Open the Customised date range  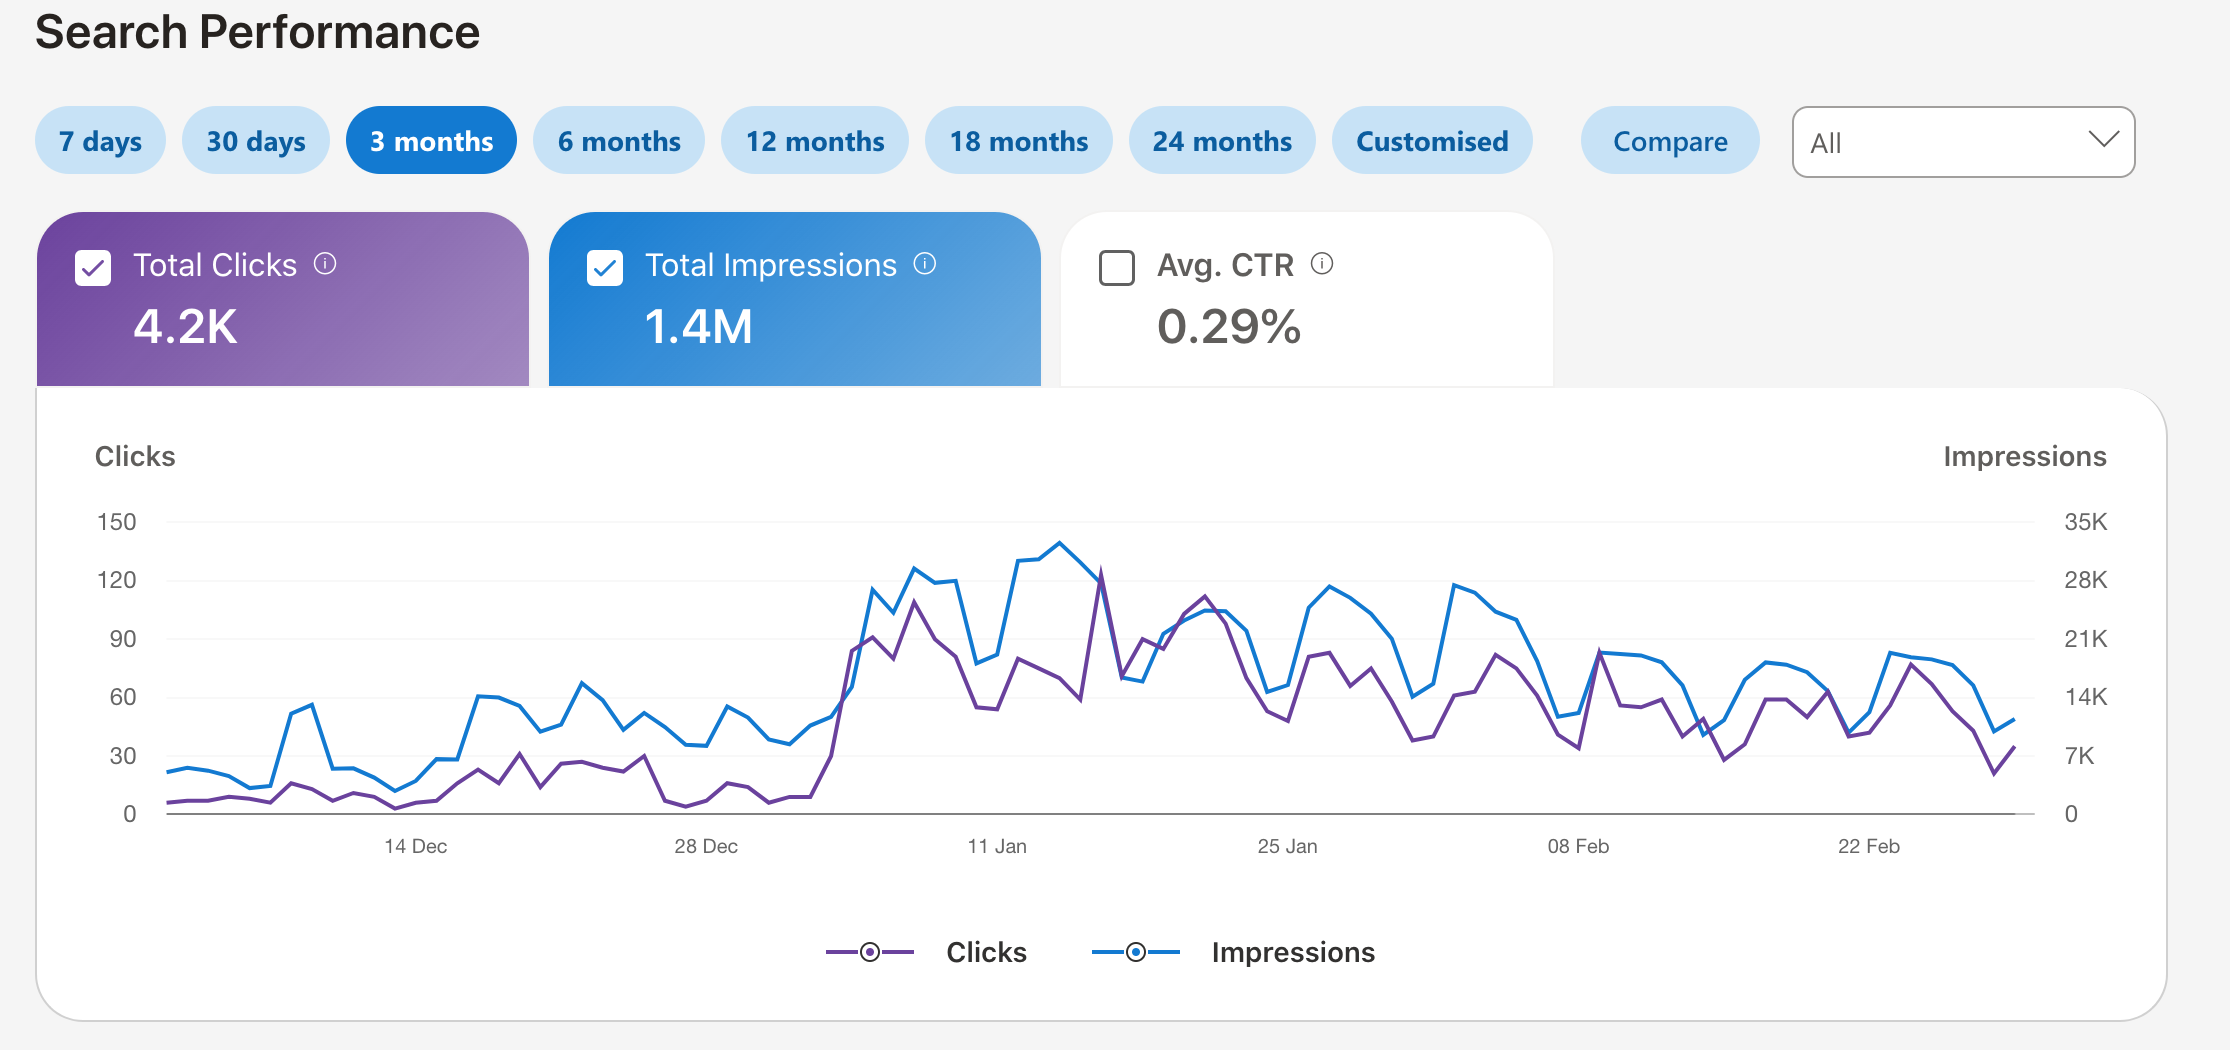tap(1432, 141)
